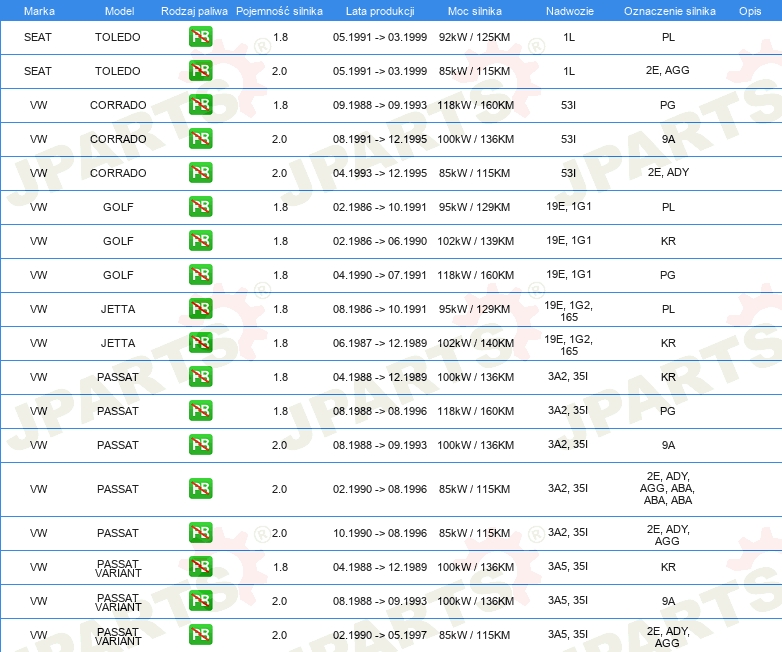
Task: Click body code 3A5, 35I in PASSAT VARIANT KR row
Action: tap(568, 566)
